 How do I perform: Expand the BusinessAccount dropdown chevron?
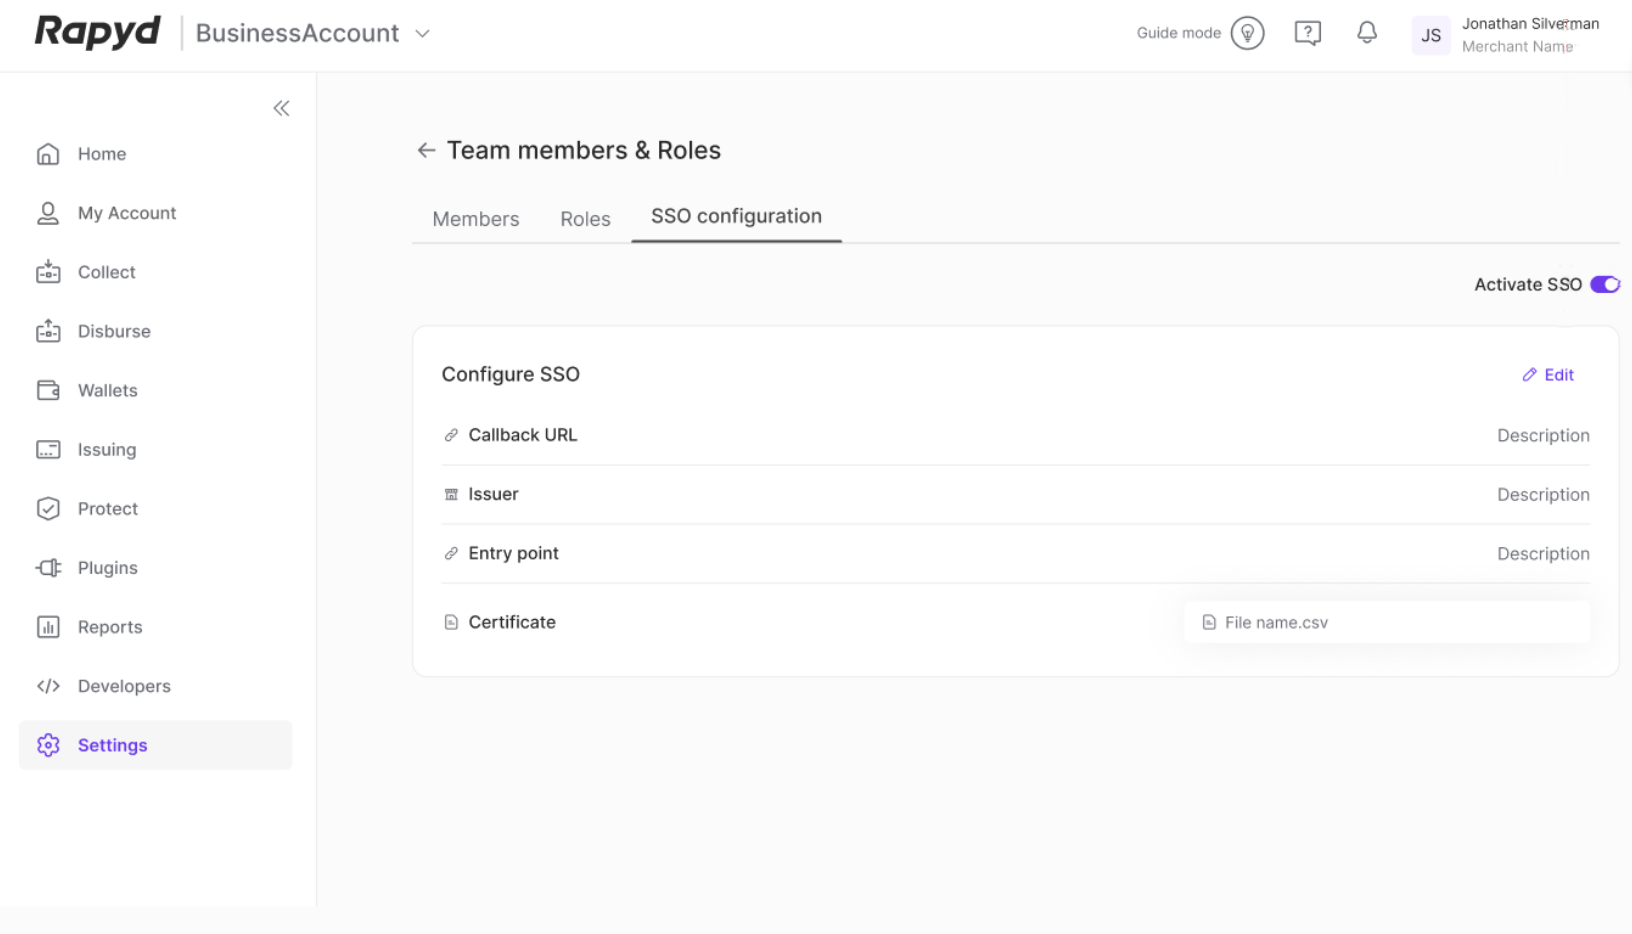423,34
